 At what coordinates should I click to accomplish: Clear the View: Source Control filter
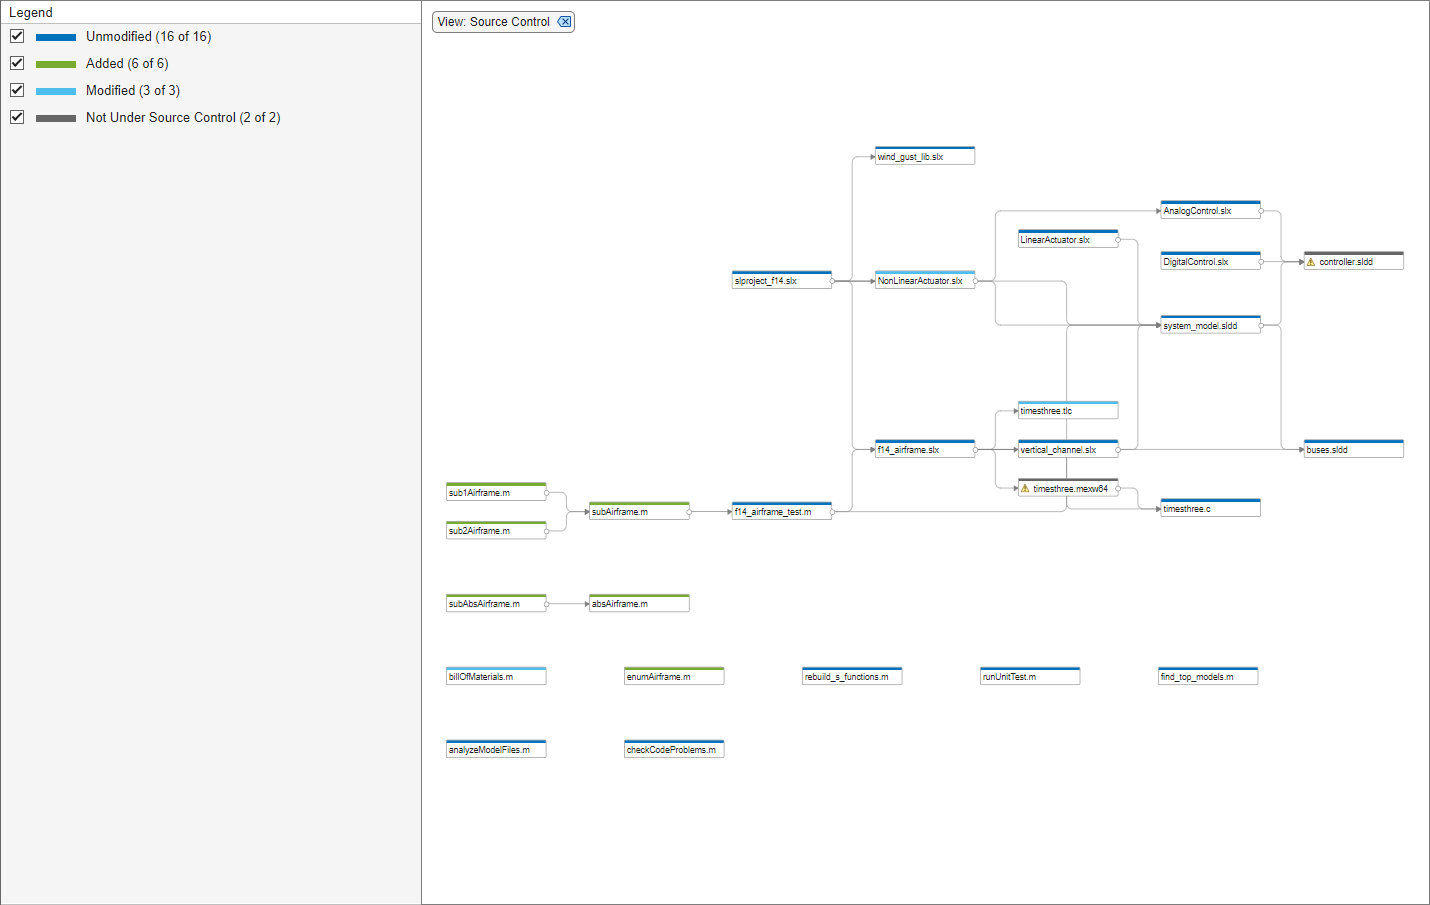(565, 21)
